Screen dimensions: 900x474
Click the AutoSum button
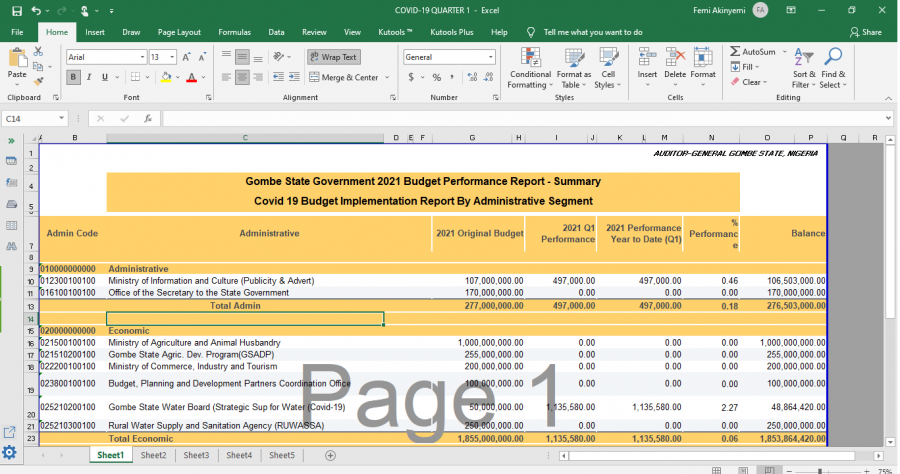point(752,52)
